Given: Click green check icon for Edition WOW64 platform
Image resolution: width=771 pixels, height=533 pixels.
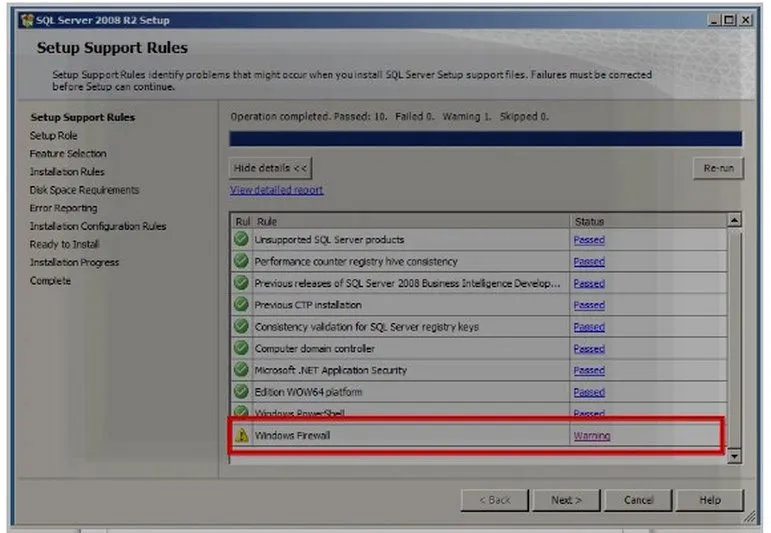Looking at the screenshot, I should point(241,391).
